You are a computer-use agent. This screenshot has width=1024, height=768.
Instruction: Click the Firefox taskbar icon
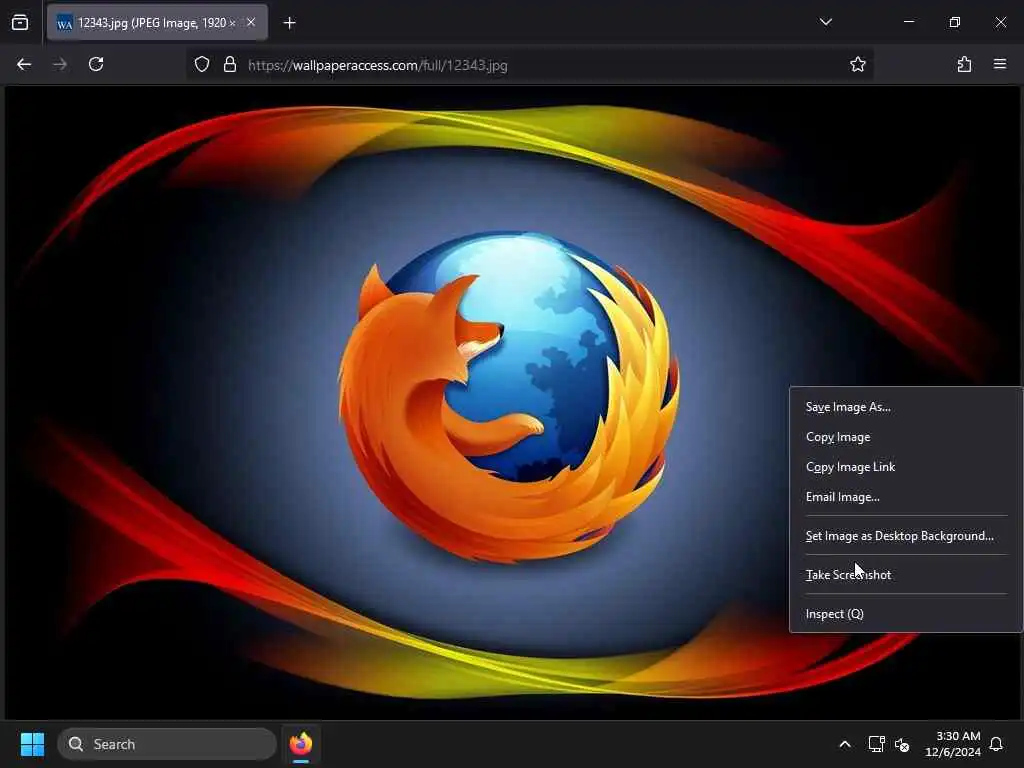click(x=301, y=744)
